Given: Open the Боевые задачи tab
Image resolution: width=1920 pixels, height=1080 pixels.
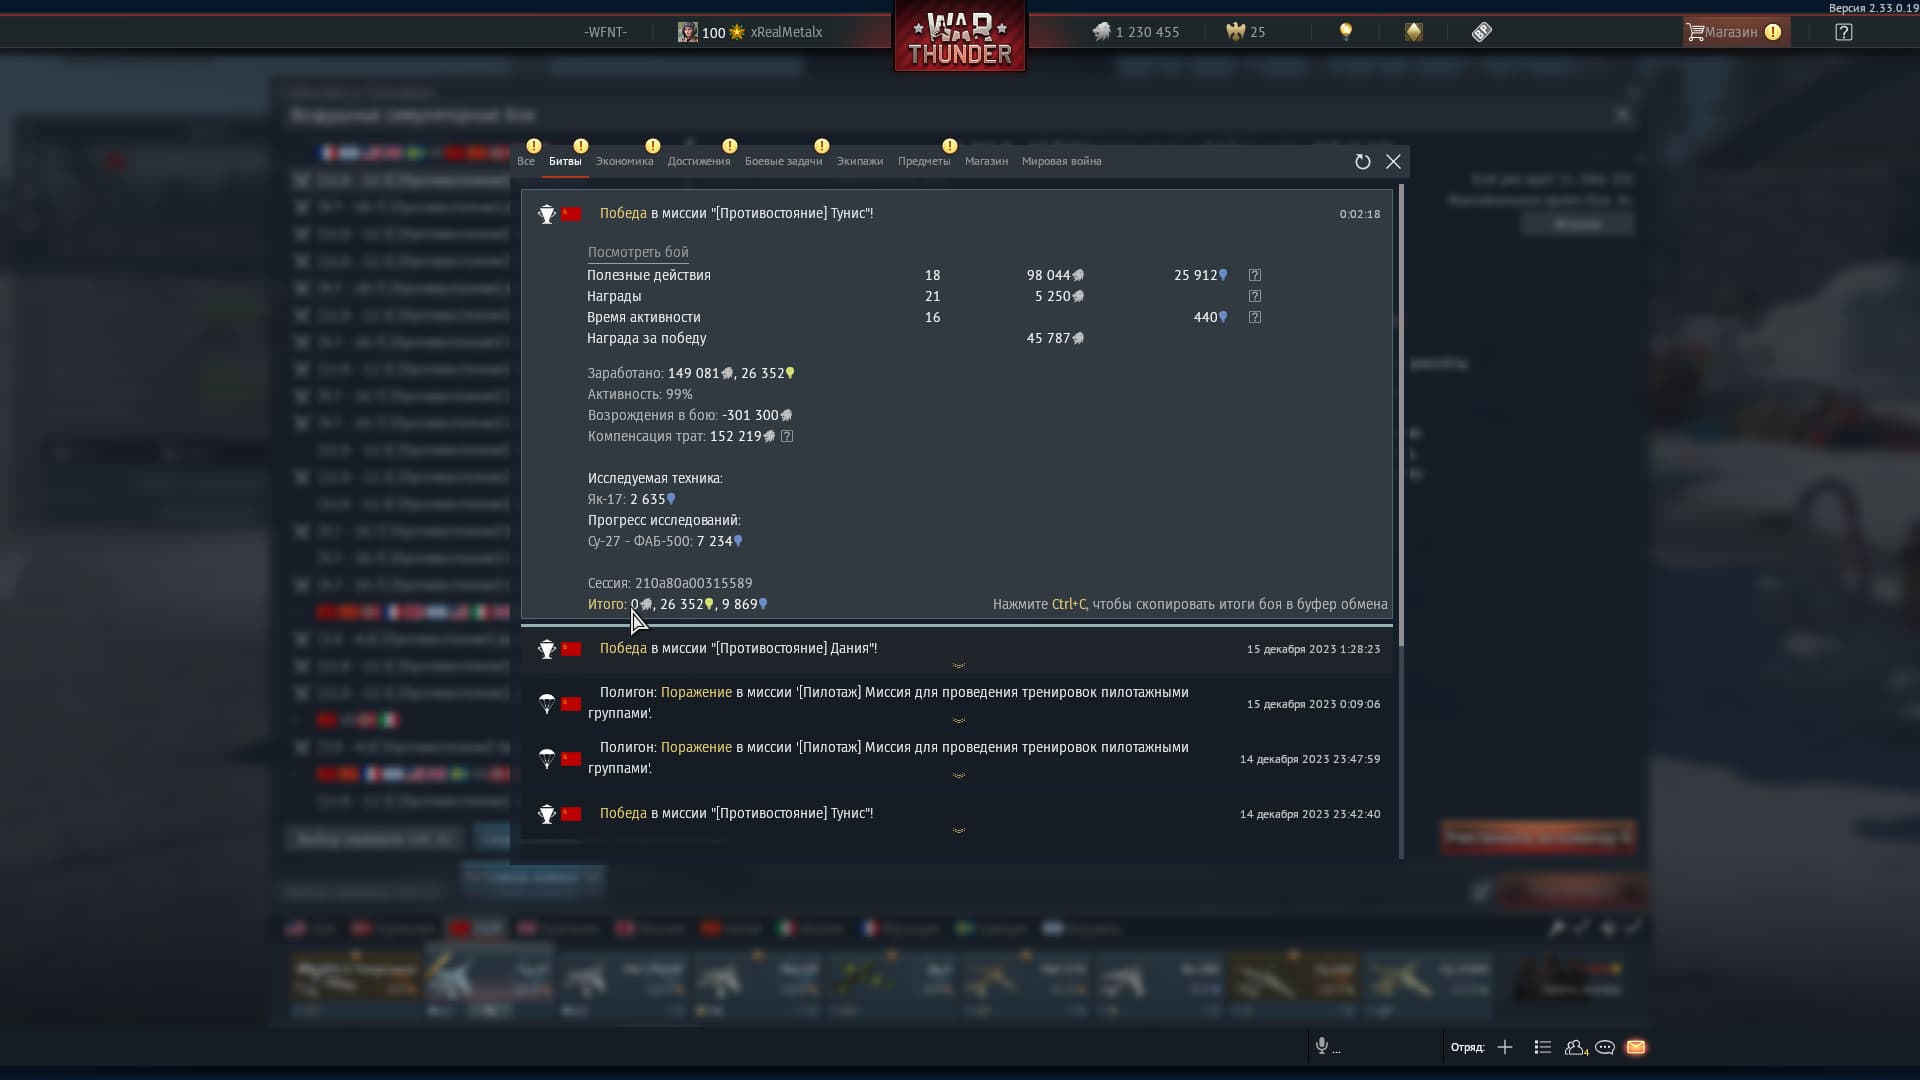Looking at the screenshot, I should pos(783,161).
